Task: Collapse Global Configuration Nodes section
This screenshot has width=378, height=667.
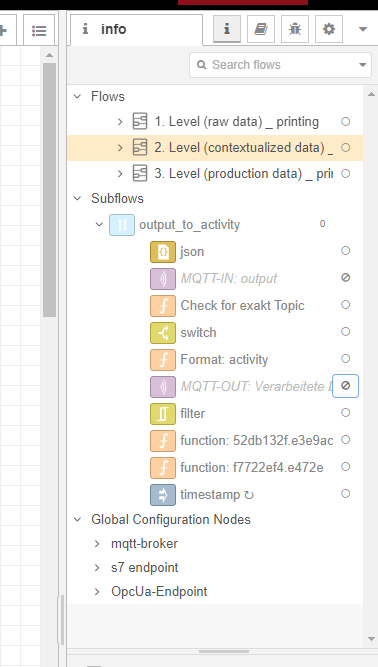Action: click(x=77, y=519)
